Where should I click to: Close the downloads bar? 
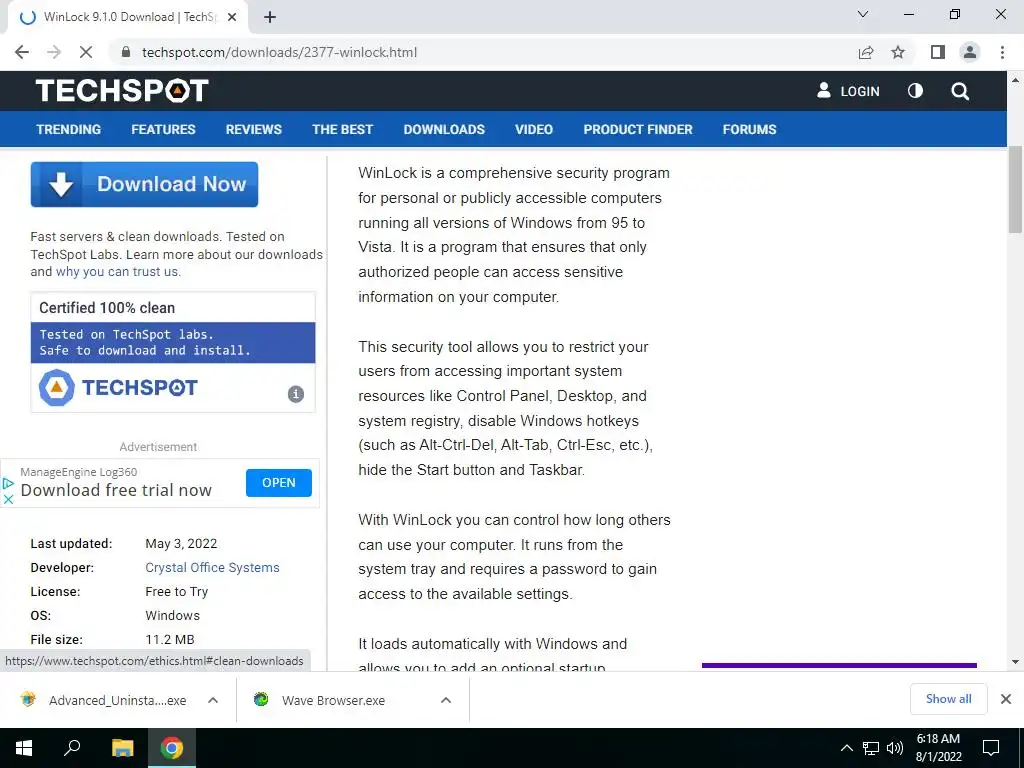(x=1006, y=699)
